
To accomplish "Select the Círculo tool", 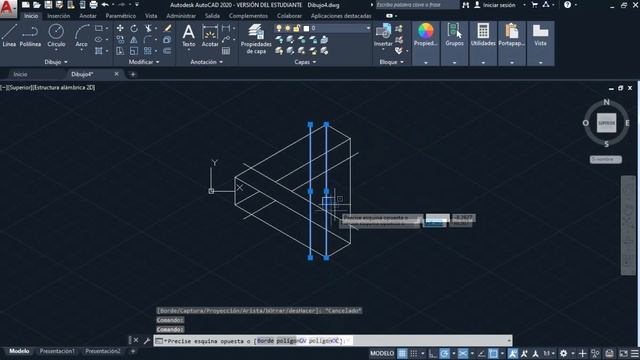I will pyautogui.click(x=56, y=35).
